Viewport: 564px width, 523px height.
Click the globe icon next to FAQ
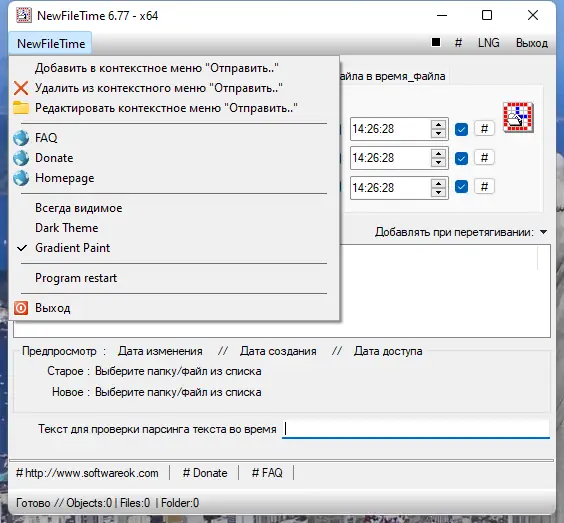21,138
